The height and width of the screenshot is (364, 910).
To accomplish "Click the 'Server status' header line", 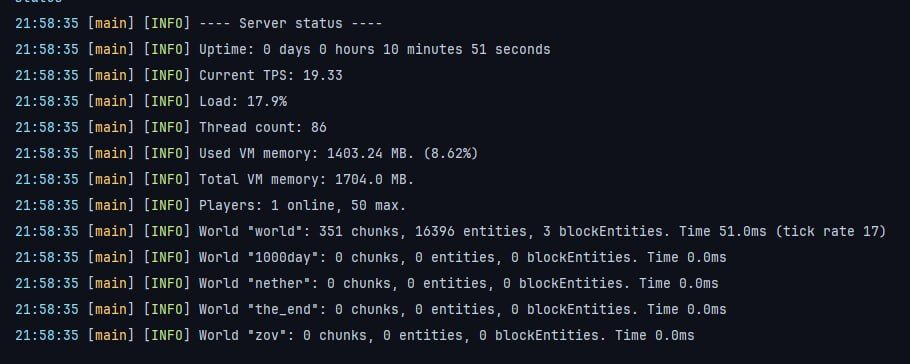I will coord(198,24).
